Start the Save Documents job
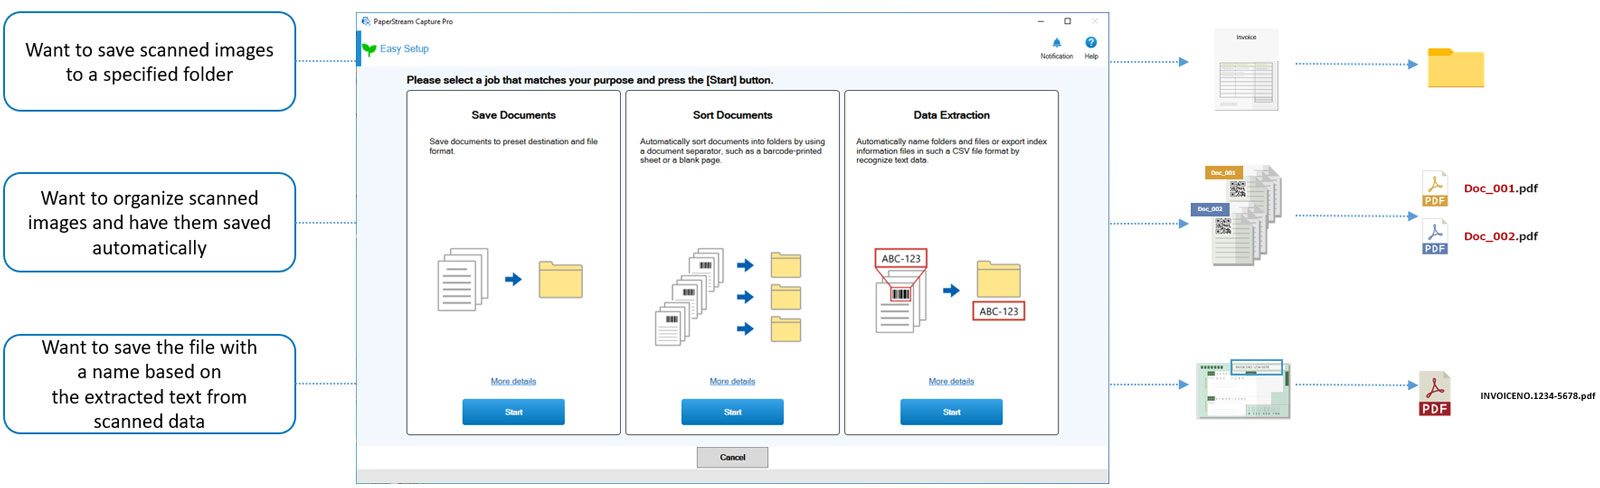The image size is (1600, 488). pyautogui.click(x=513, y=412)
